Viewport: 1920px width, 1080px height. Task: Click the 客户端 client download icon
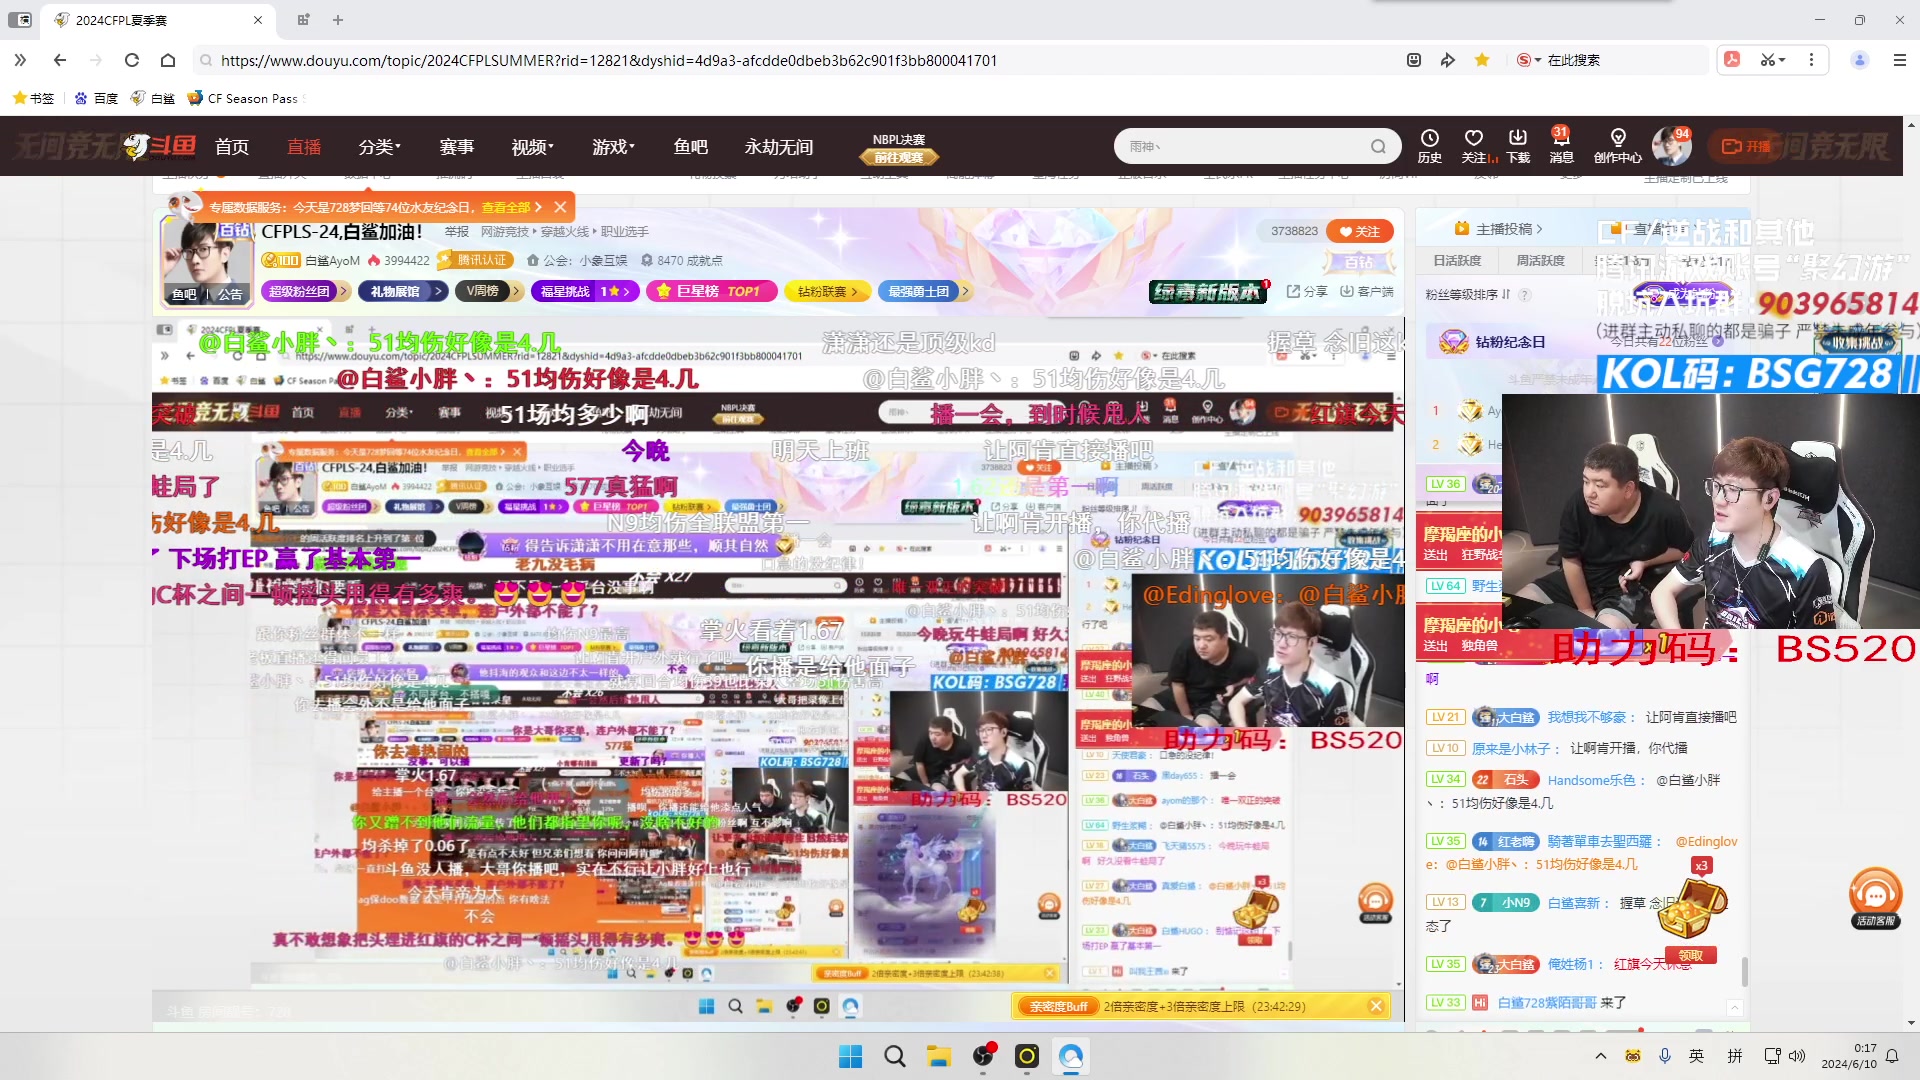click(1367, 291)
